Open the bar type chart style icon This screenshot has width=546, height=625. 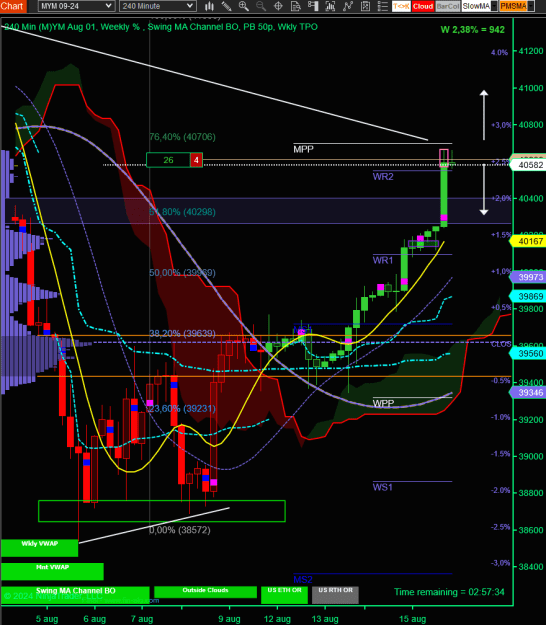pyautogui.click(x=209, y=6)
